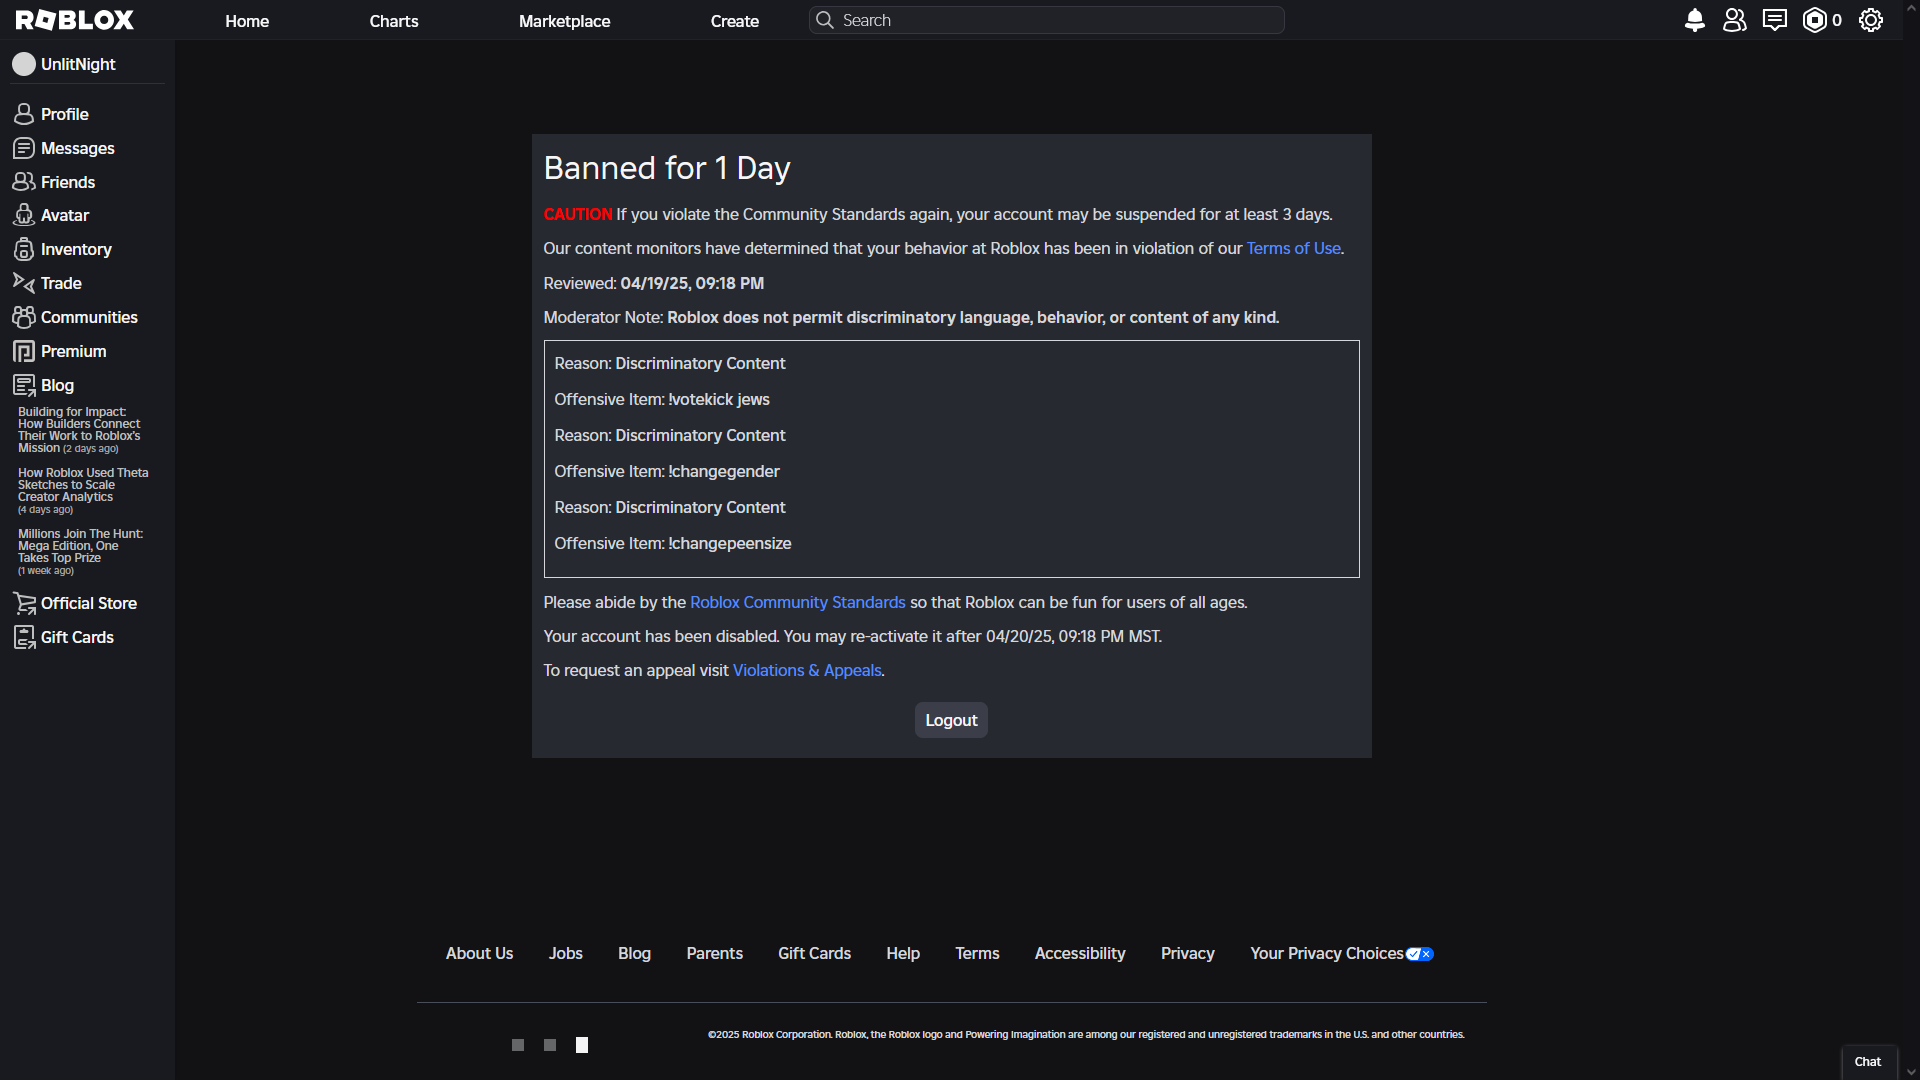Screen dimensions: 1920x1080
Task: Open the UnlitNight username link
Action: [78, 64]
